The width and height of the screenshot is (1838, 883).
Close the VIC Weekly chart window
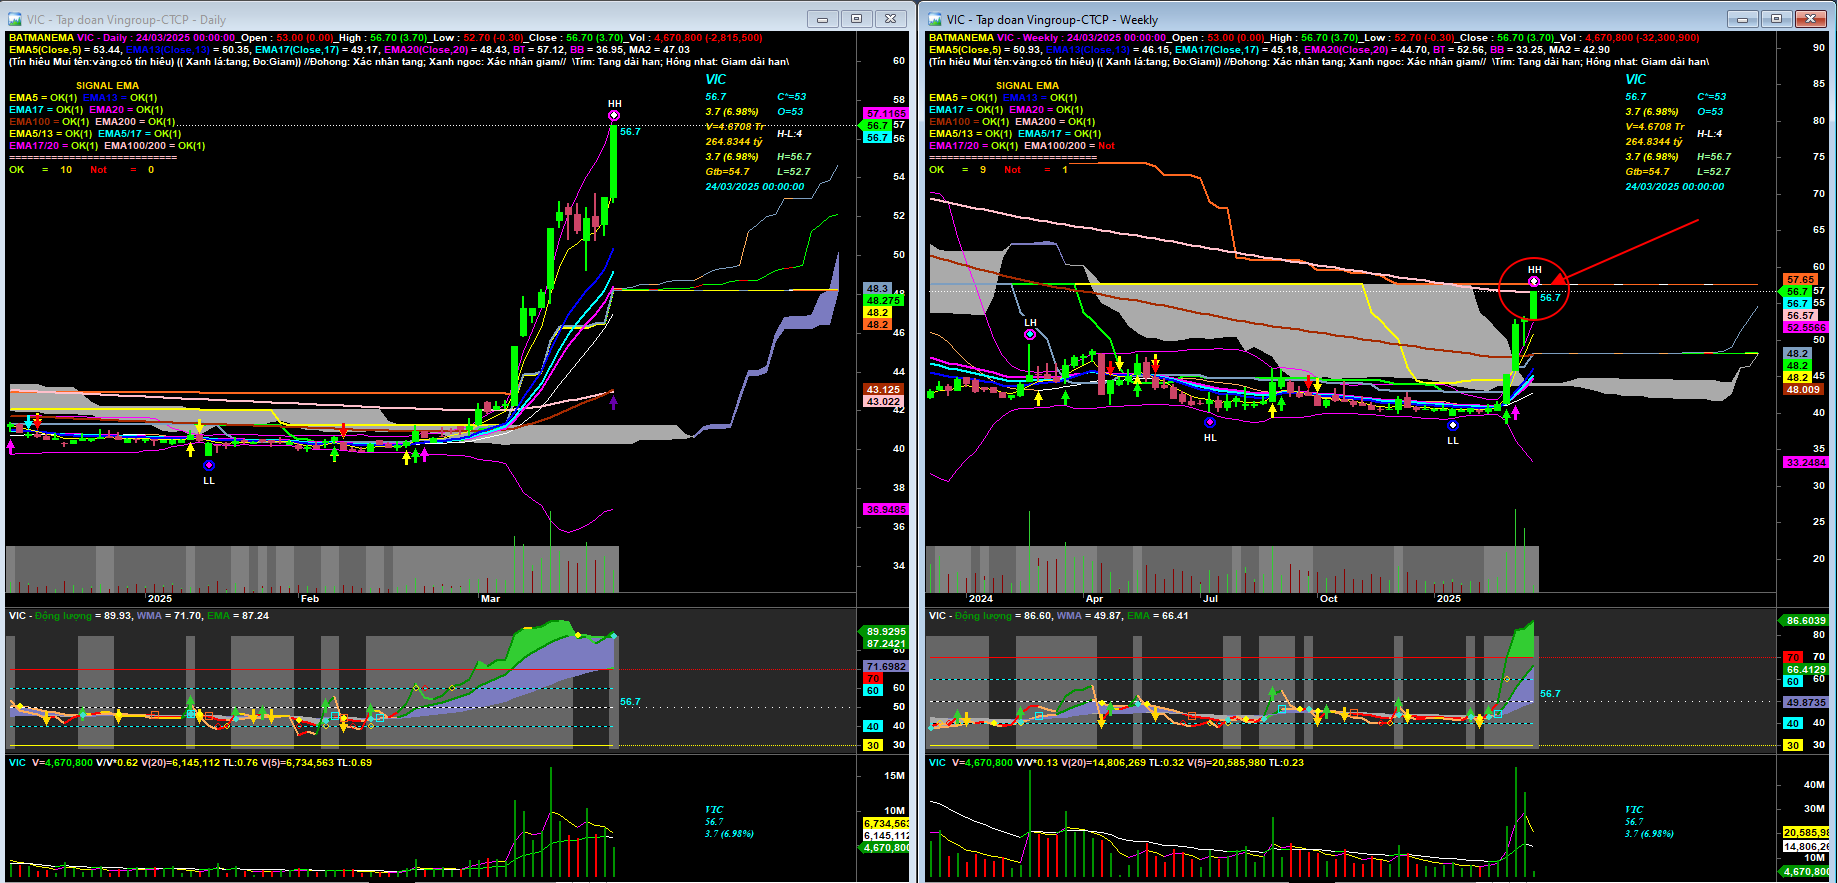1810,19
